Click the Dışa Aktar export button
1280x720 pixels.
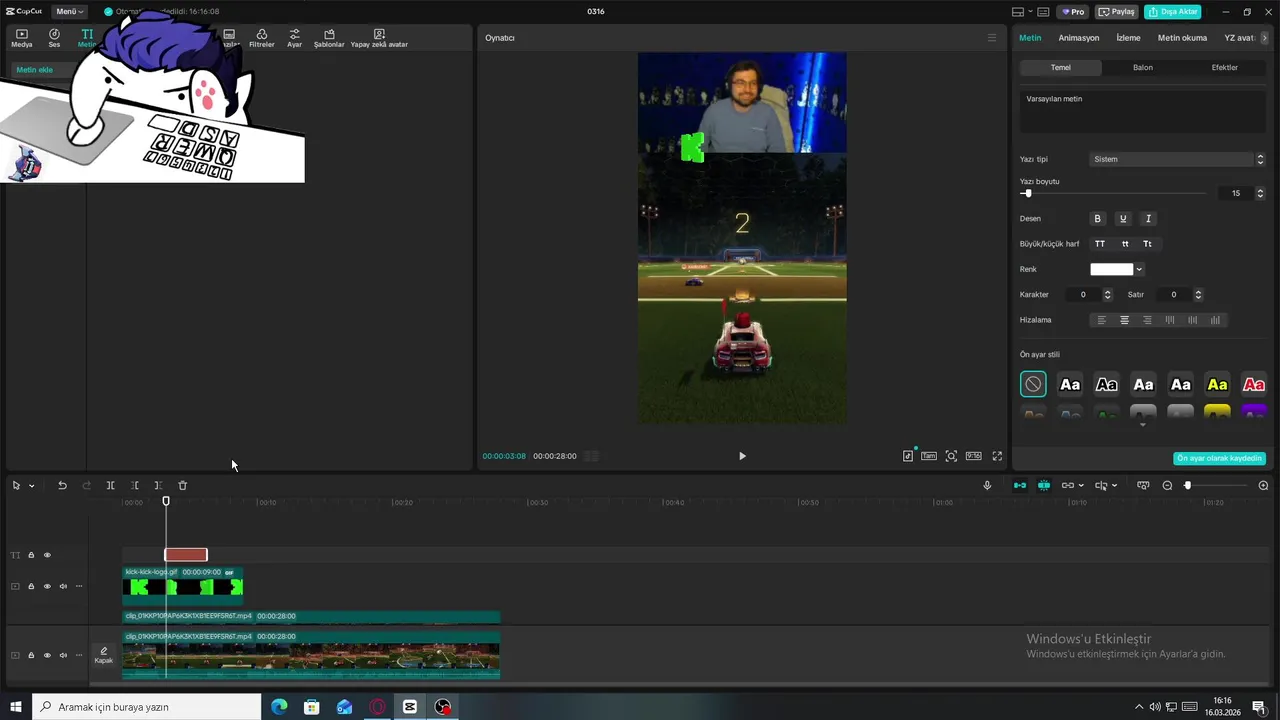pyautogui.click(x=1172, y=12)
